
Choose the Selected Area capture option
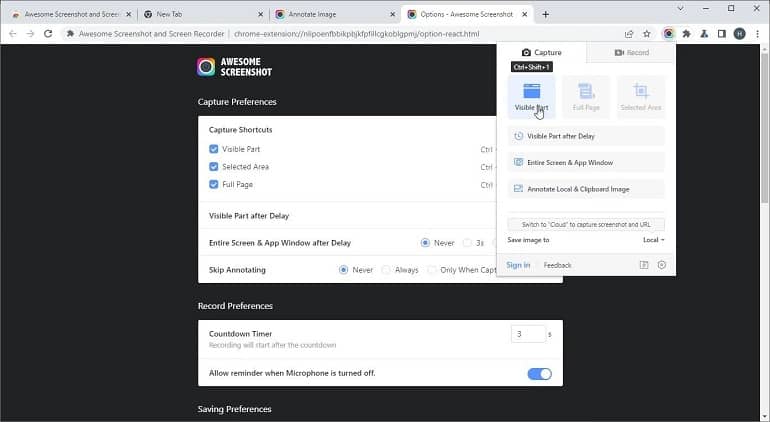pyautogui.click(x=641, y=97)
